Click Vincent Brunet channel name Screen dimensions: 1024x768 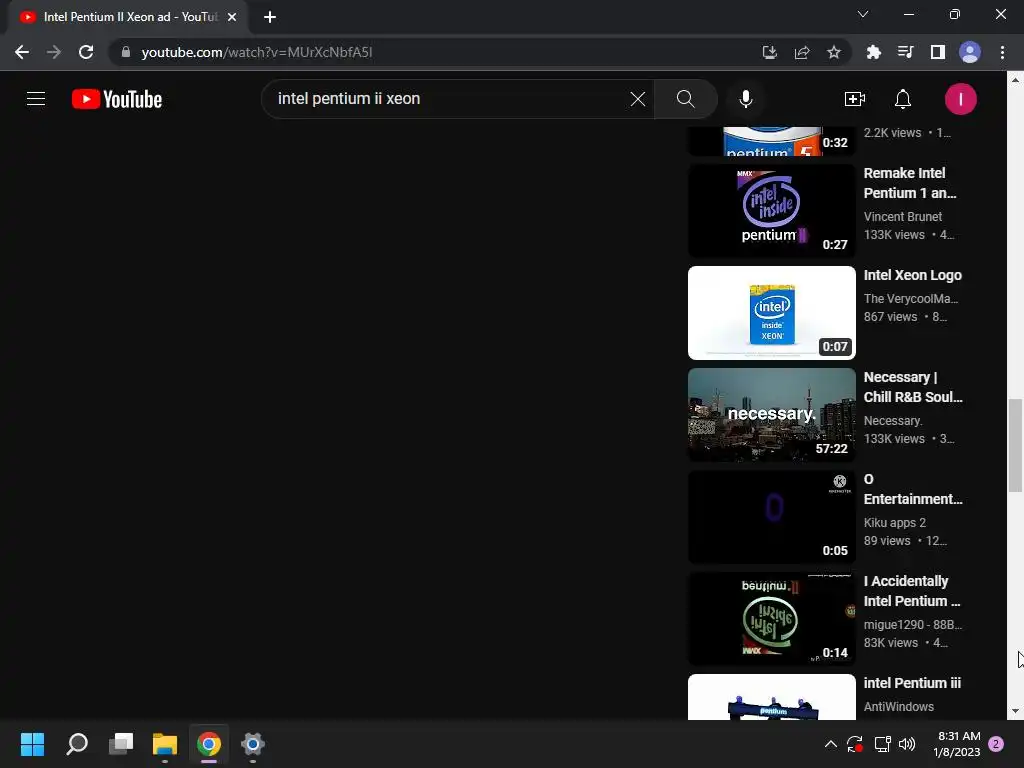pyautogui.click(x=903, y=216)
